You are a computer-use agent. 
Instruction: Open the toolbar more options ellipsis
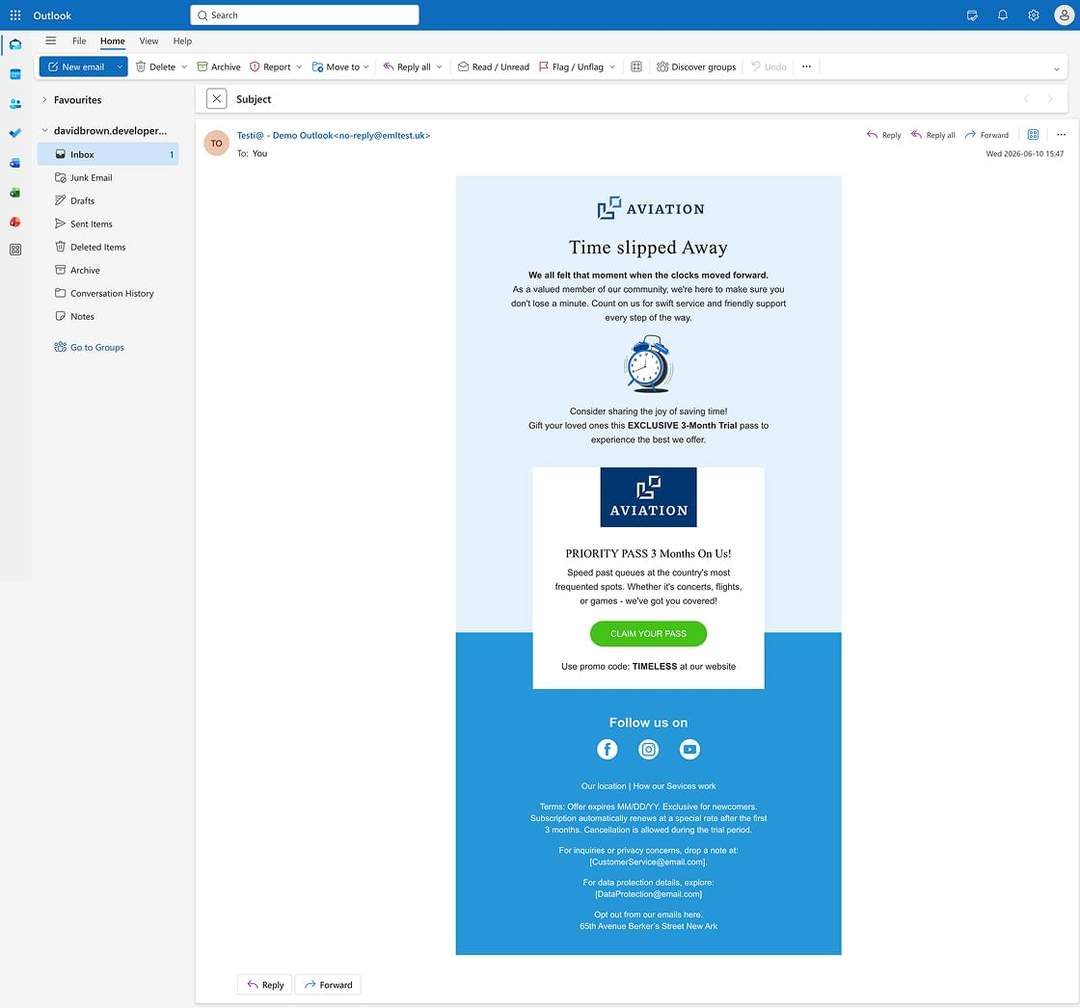click(x=807, y=67)
